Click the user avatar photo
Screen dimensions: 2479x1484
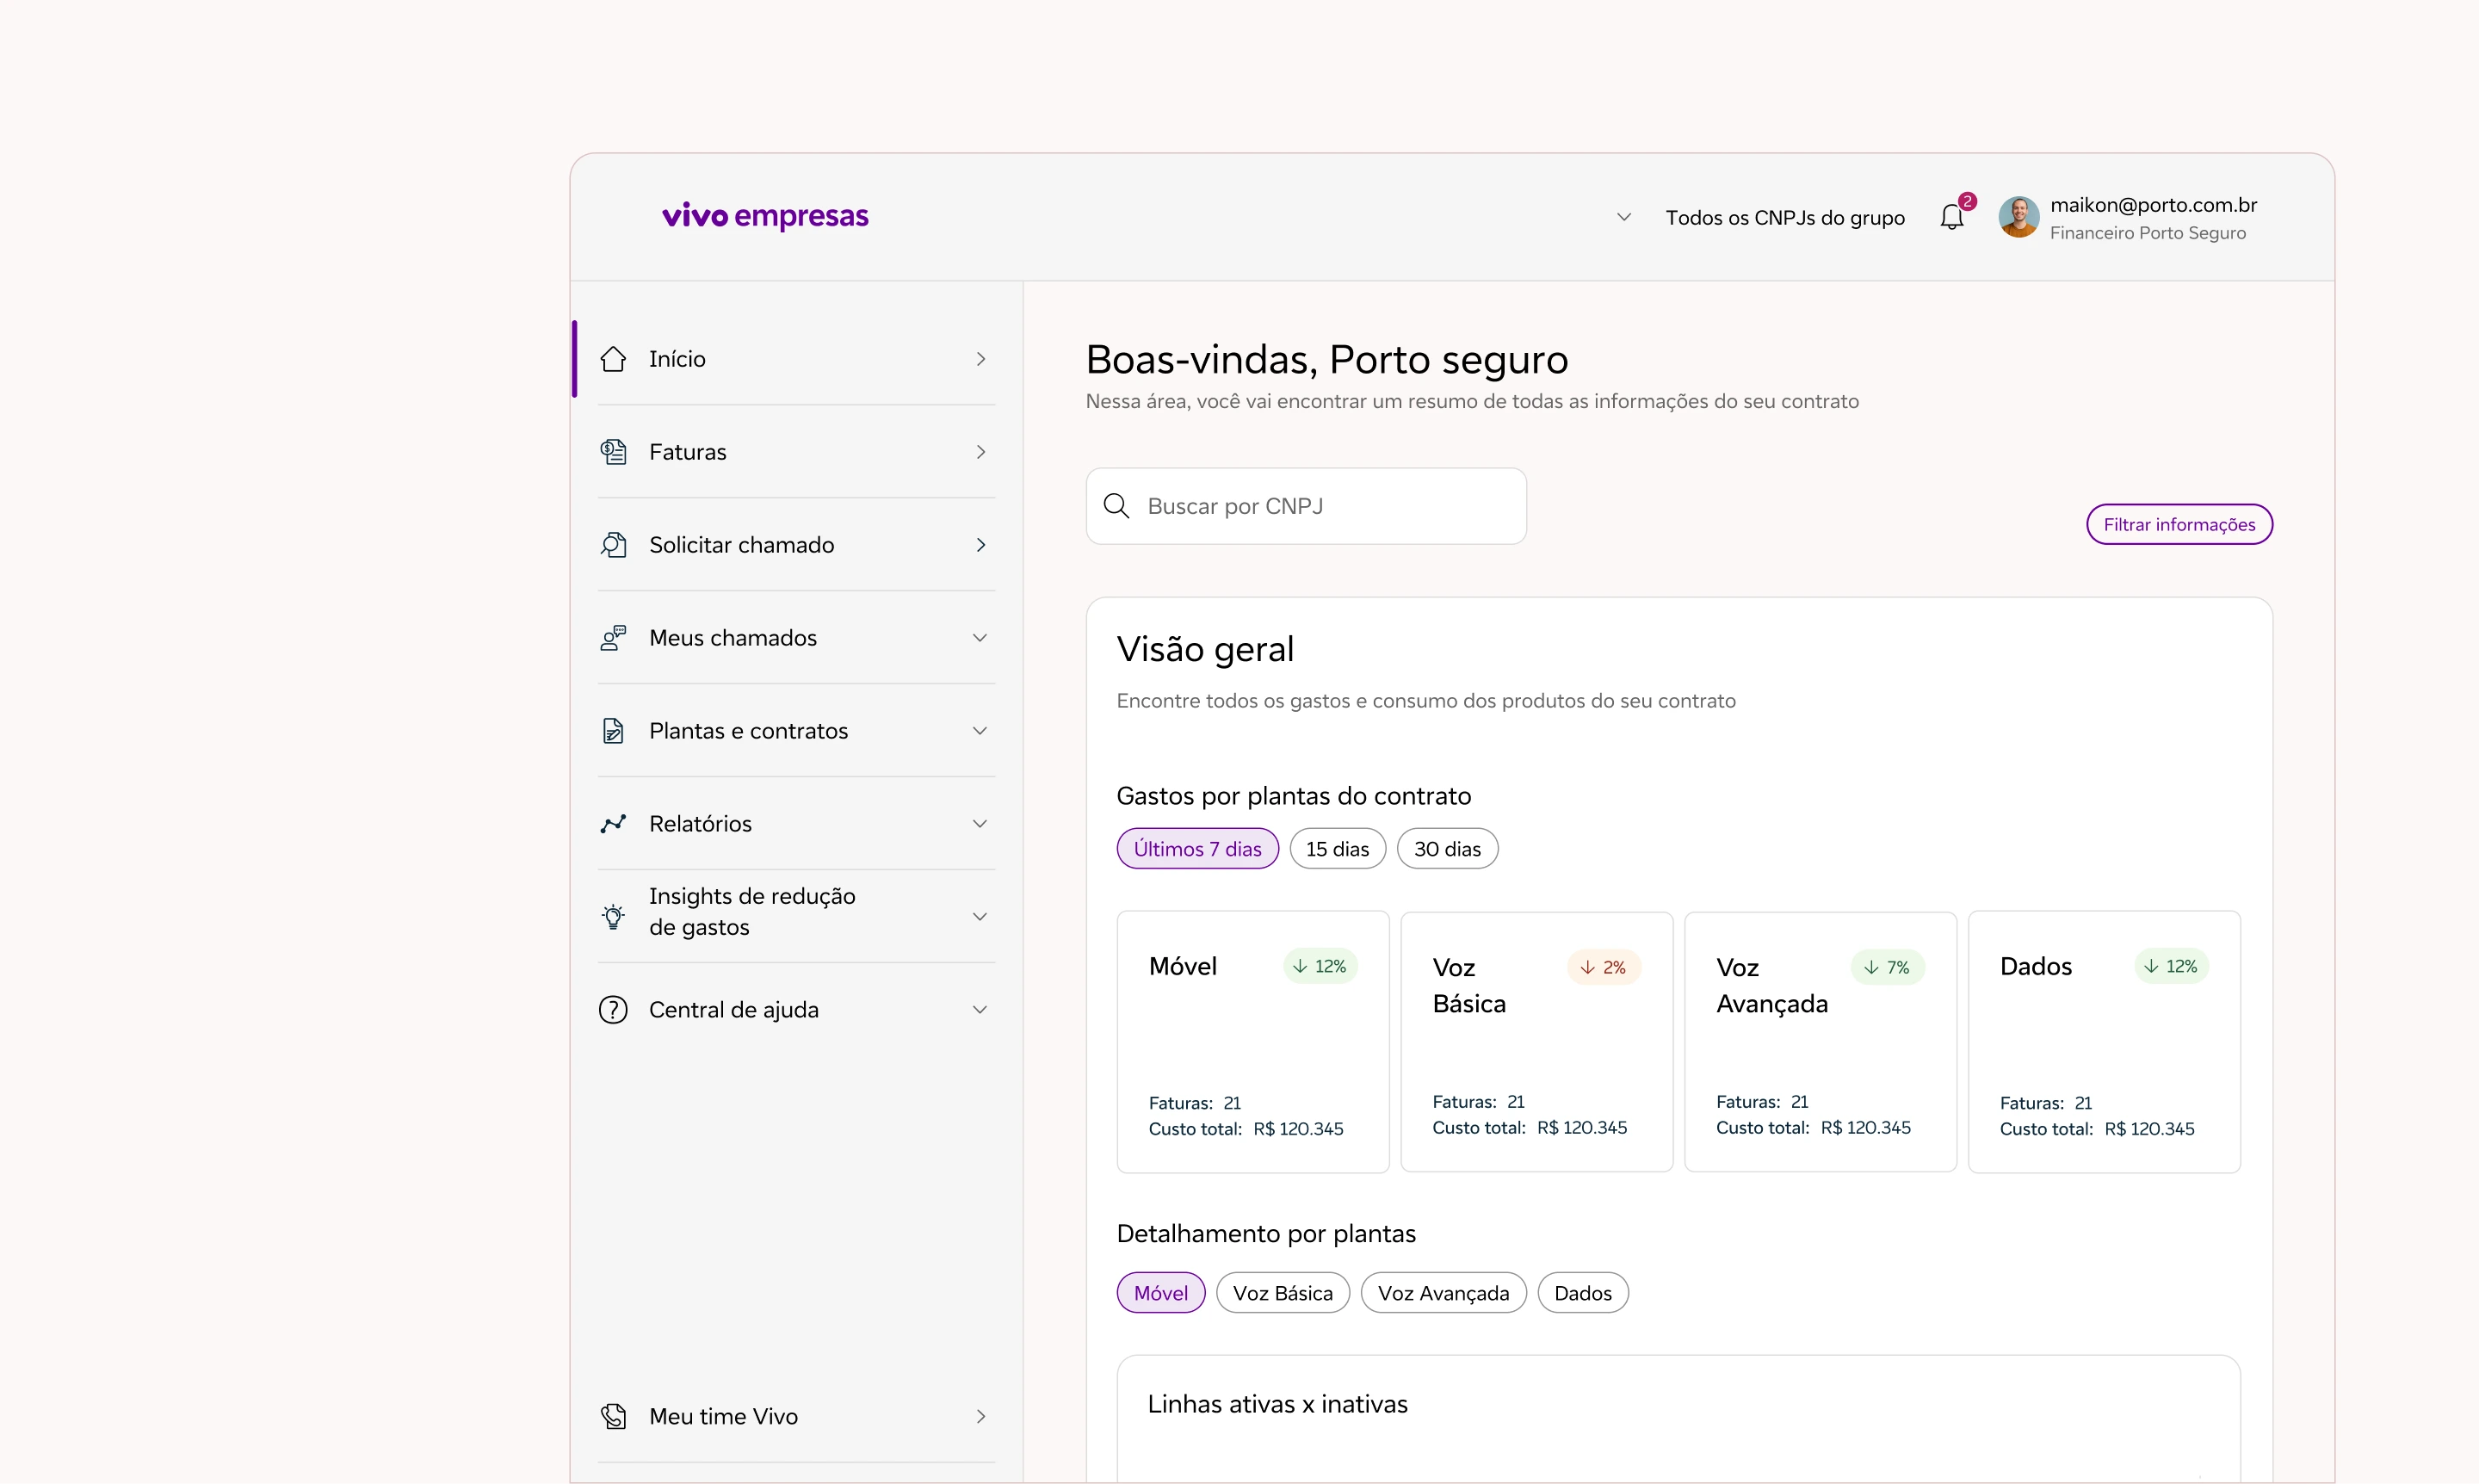click(x=2019, y=217)
